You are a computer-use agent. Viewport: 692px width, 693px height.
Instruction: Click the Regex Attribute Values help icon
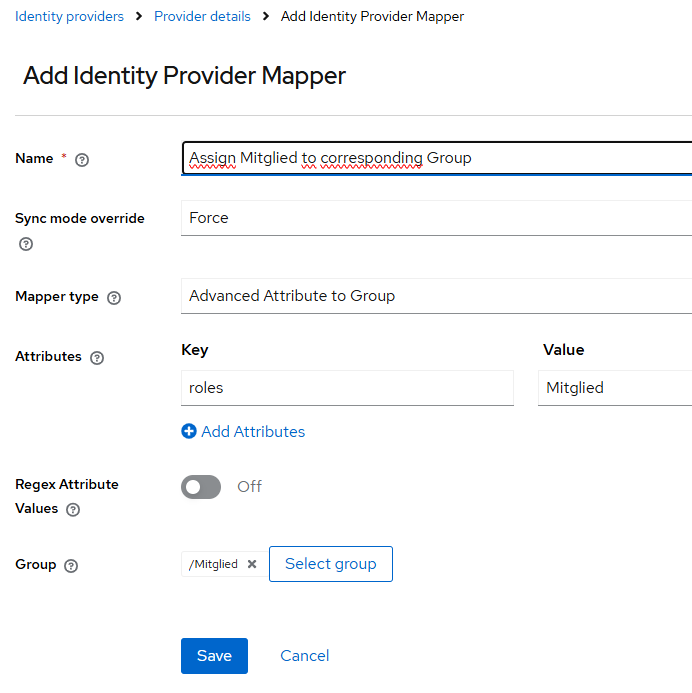click(x=73, y=510)
